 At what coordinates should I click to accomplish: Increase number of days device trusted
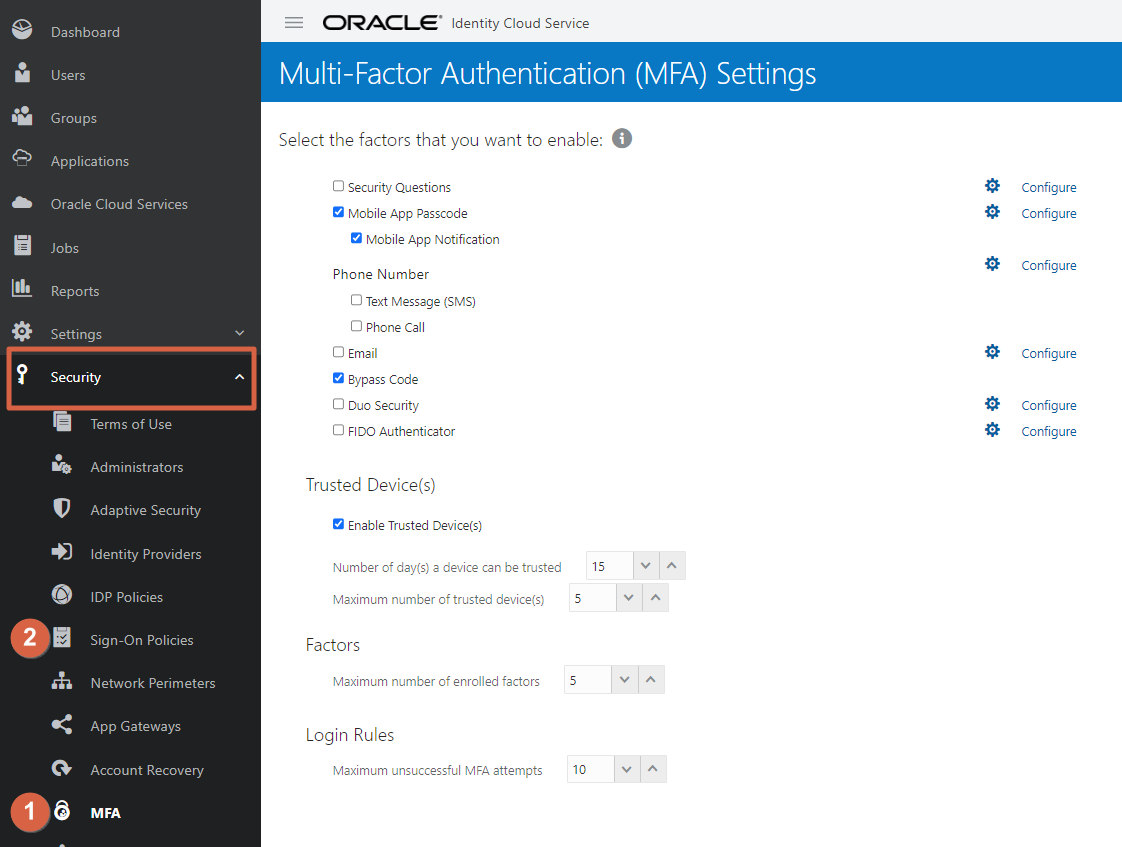(x=672, y=566)
